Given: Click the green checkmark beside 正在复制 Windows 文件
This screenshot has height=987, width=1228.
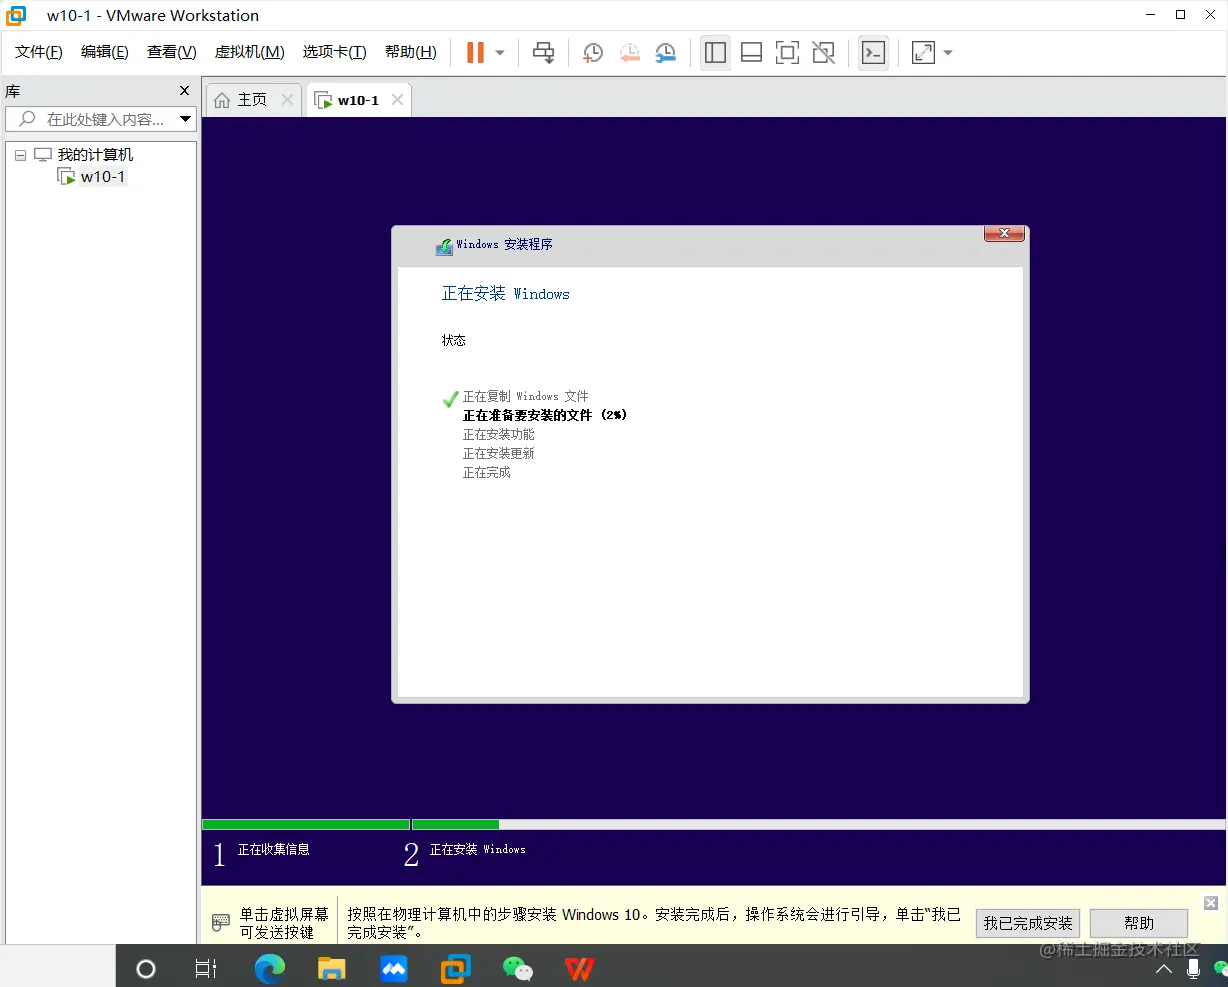Looking at the screenshot, I should (x=450, y=399).
